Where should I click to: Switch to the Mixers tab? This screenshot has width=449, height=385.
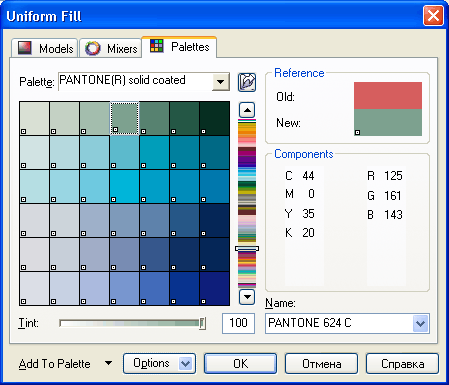(x=111, y=48)
